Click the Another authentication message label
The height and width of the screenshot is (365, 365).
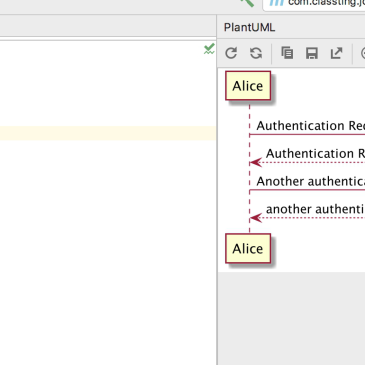[x=310, y=181]
